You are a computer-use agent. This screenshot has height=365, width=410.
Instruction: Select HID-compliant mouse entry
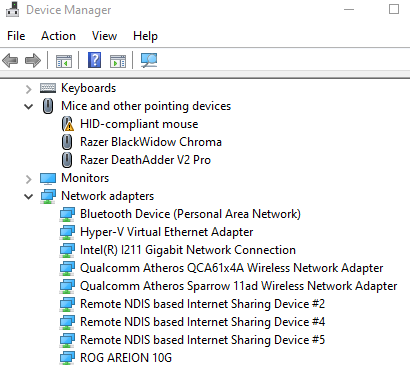point(139,124)
